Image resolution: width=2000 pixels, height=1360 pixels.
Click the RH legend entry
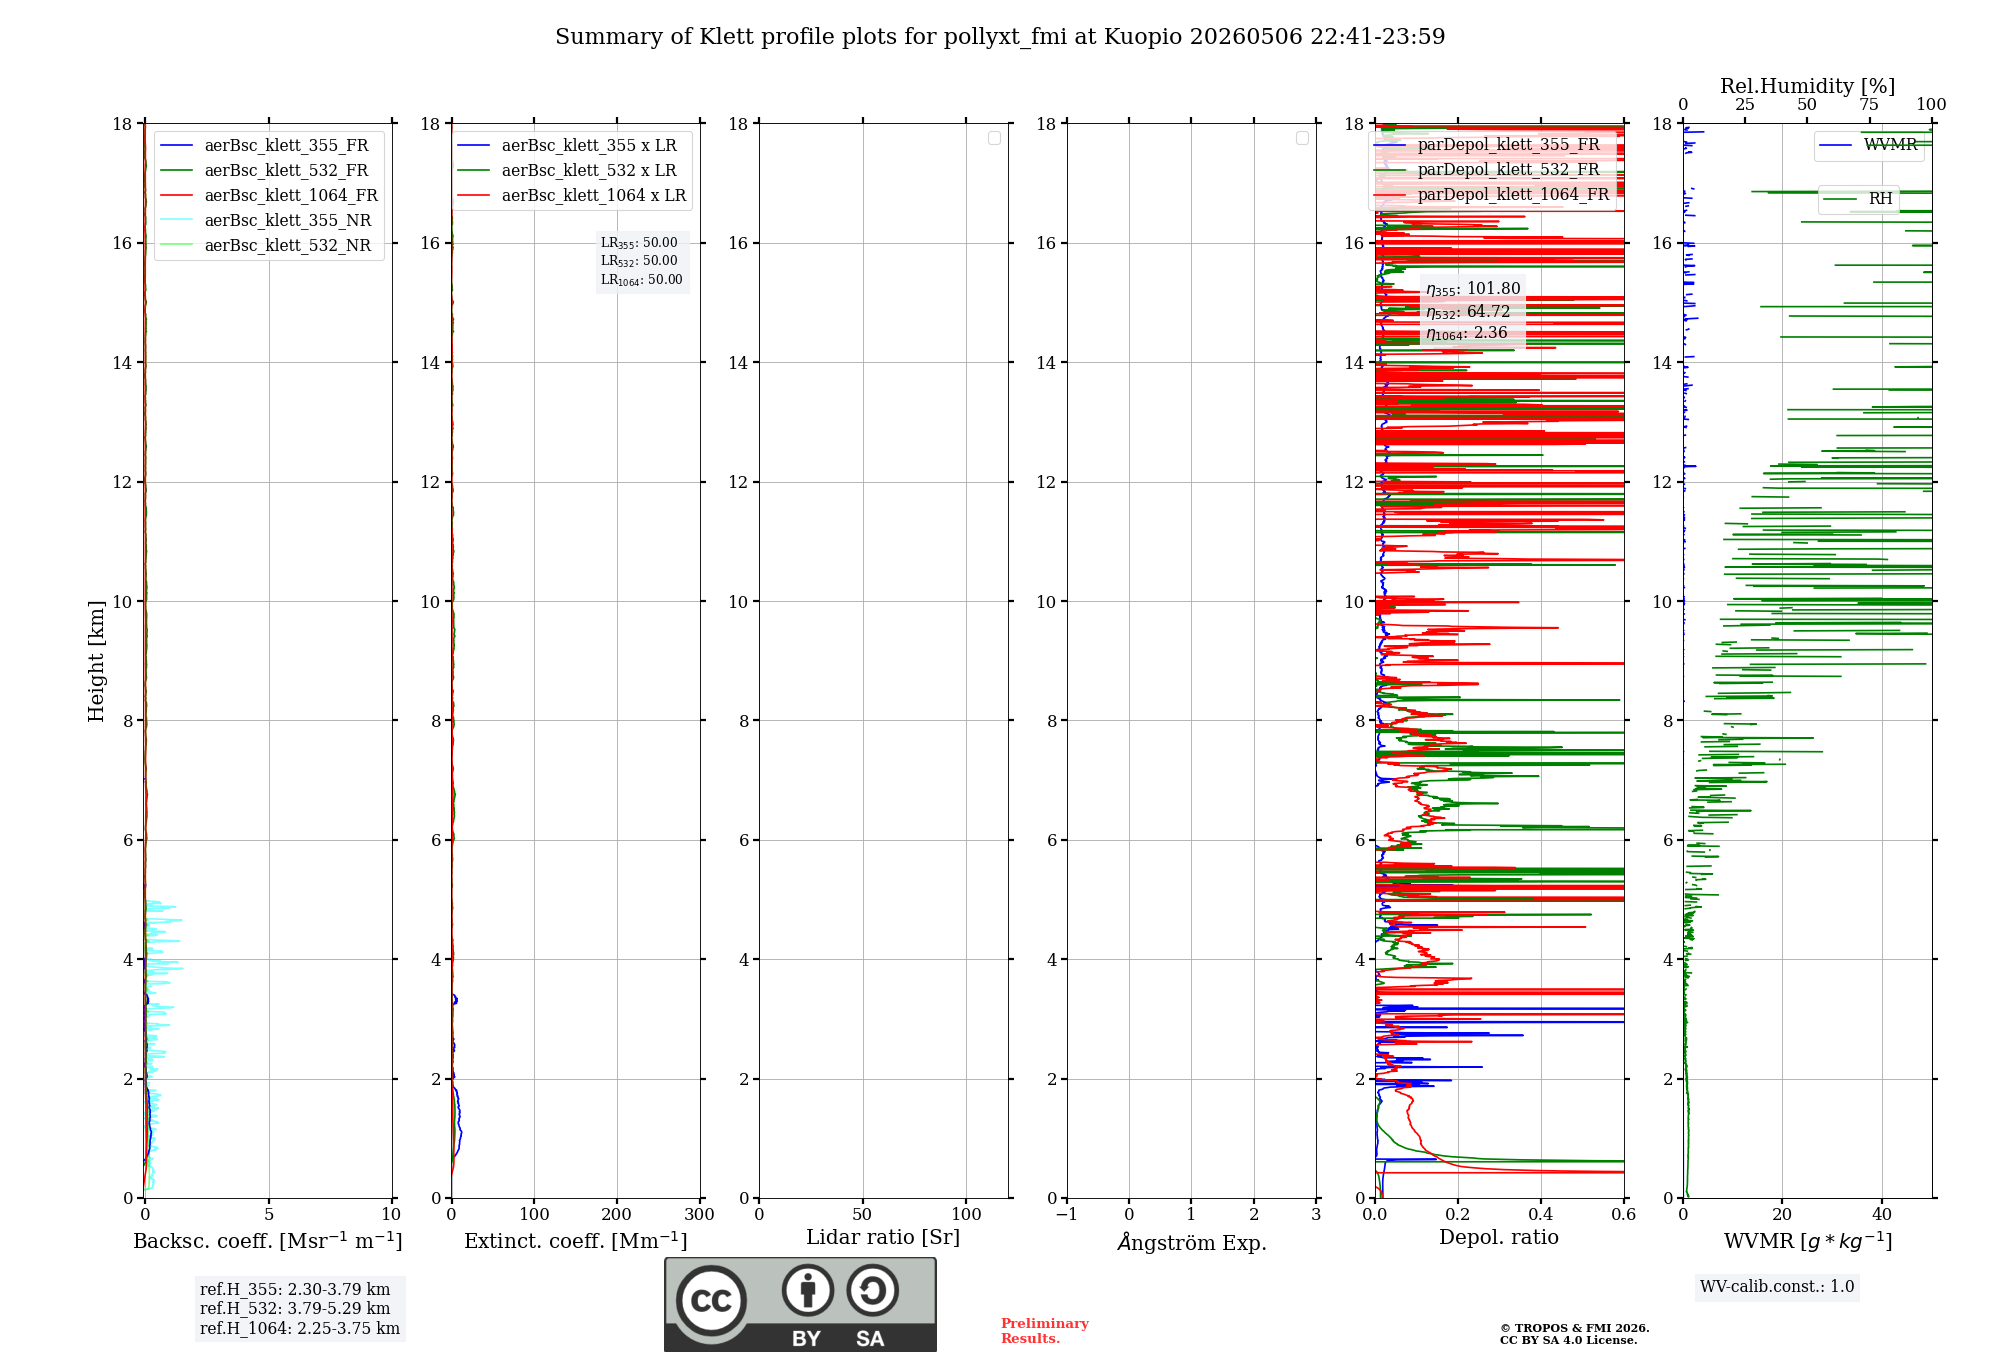(x=1858, y=199)
